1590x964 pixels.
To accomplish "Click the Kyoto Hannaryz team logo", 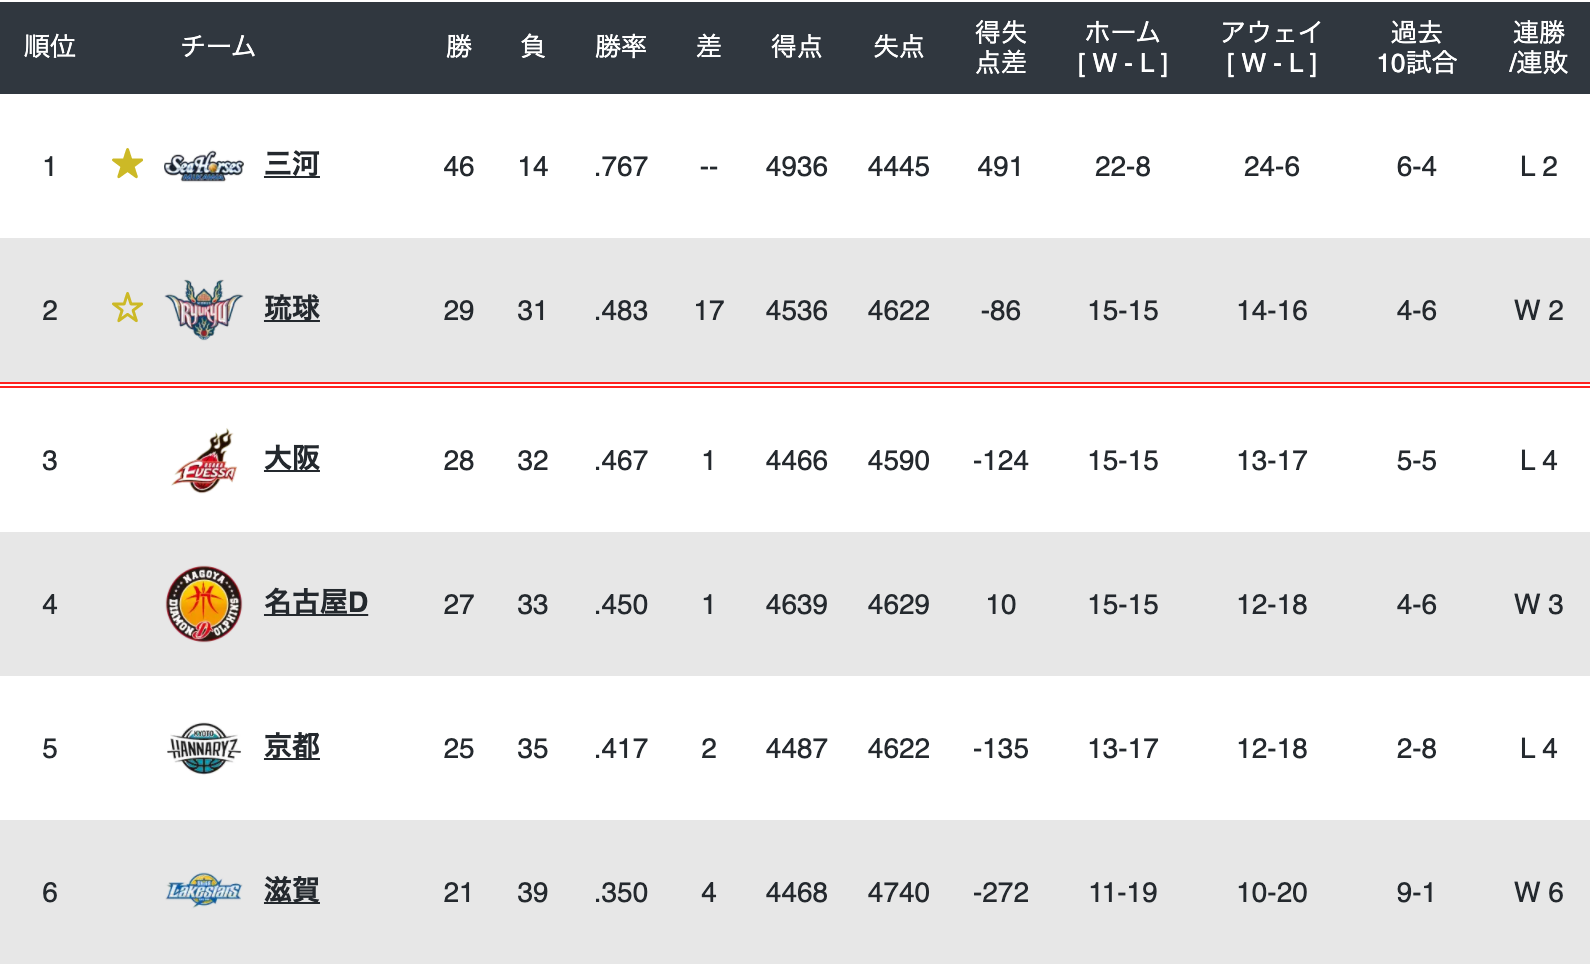I will coord(204,749).
